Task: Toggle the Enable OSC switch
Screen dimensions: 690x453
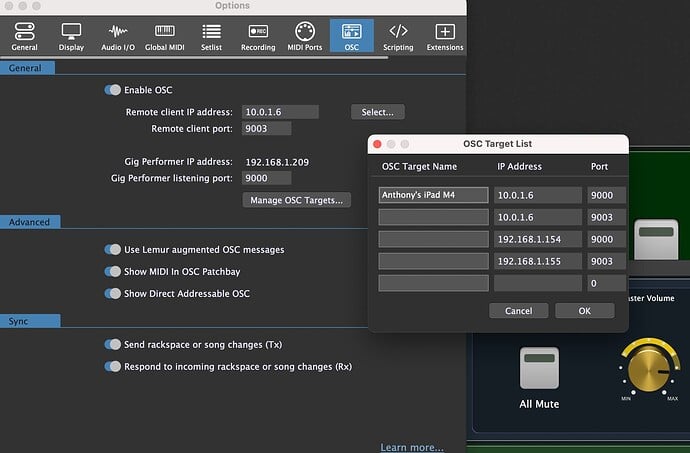Action: (x=113, y=90)
